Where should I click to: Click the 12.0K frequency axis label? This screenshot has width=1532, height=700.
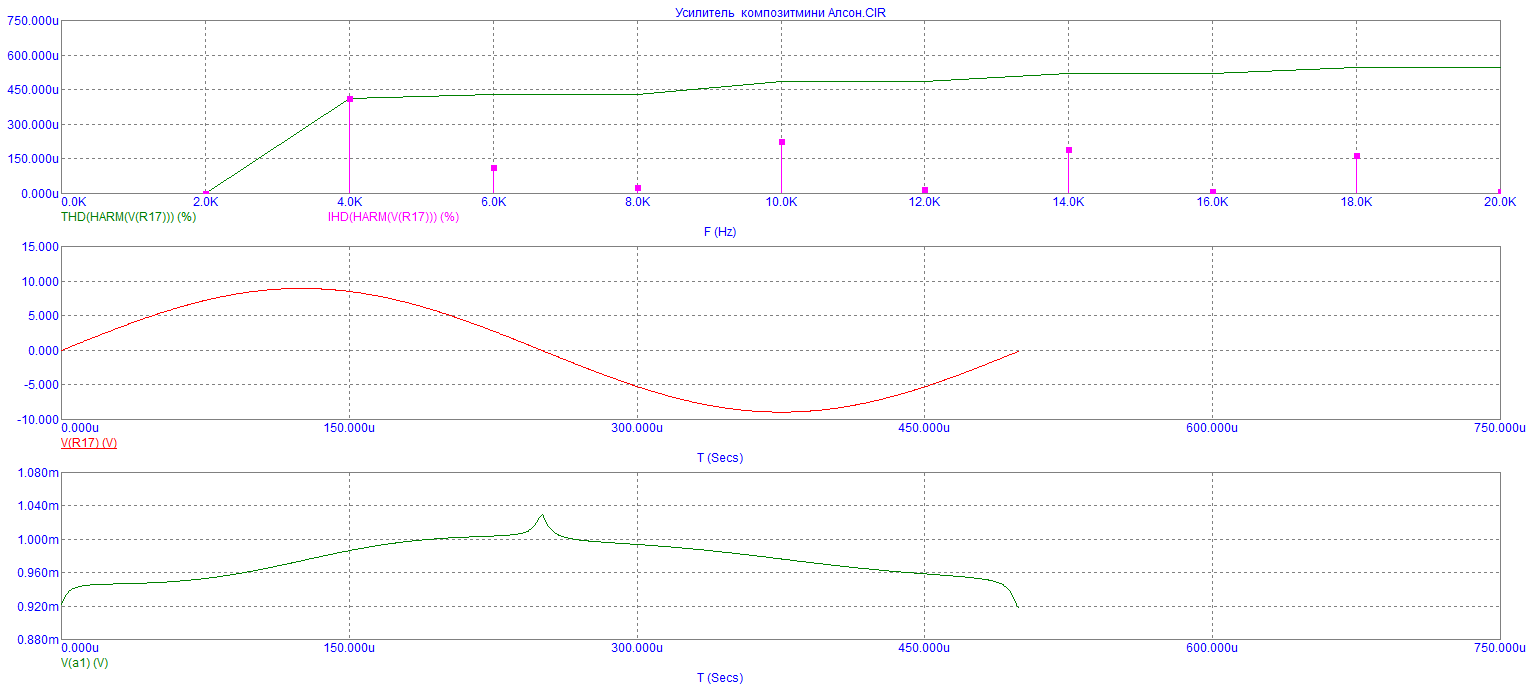tap(925, 201)
